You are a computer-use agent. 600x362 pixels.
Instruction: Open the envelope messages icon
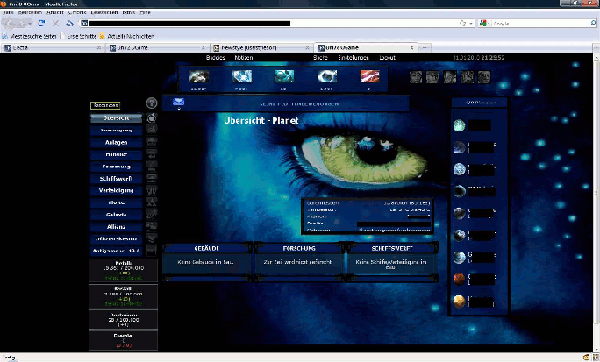(178, 101)
